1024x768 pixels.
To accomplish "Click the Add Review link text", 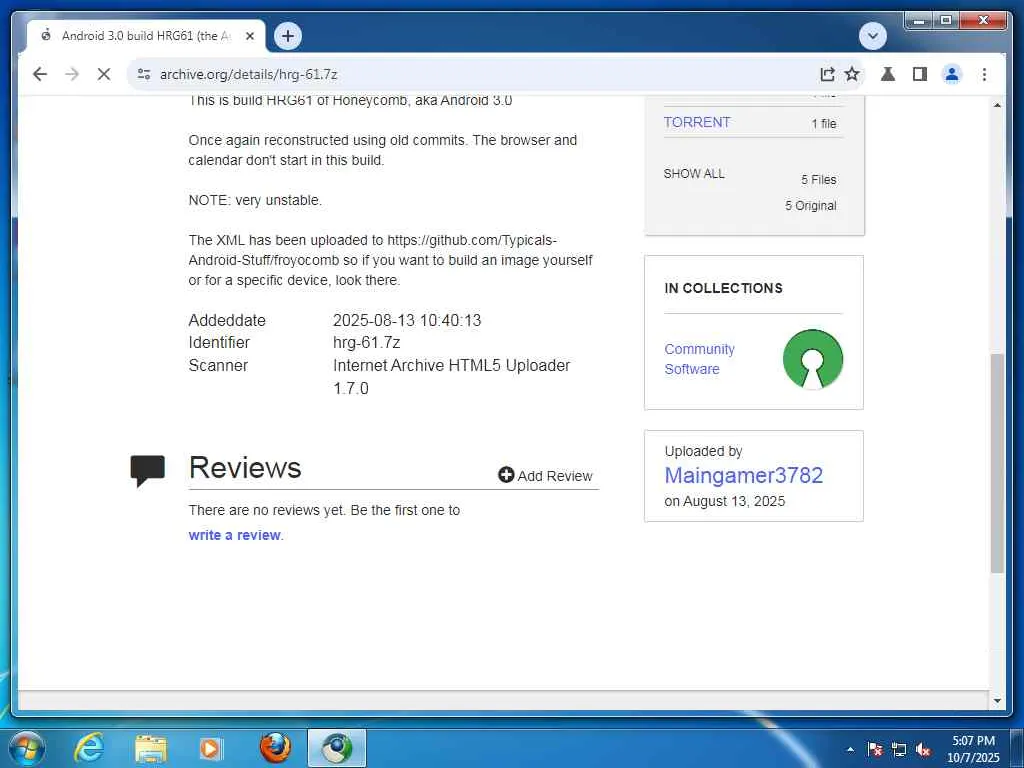I will tap(554, 476).
